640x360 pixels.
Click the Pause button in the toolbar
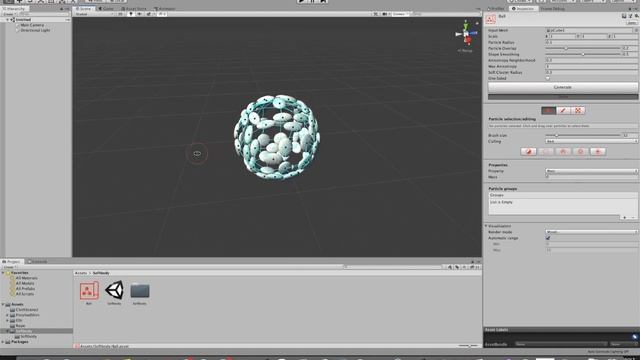coord(312,1)
